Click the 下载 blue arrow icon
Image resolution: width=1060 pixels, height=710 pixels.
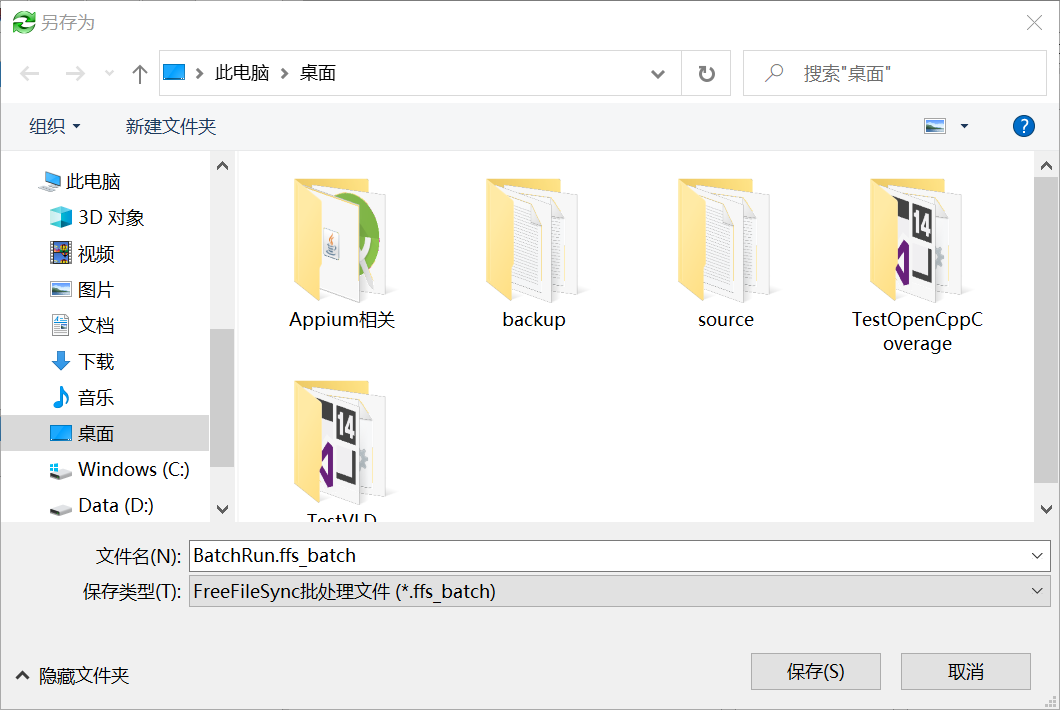[x=61, y=361]
